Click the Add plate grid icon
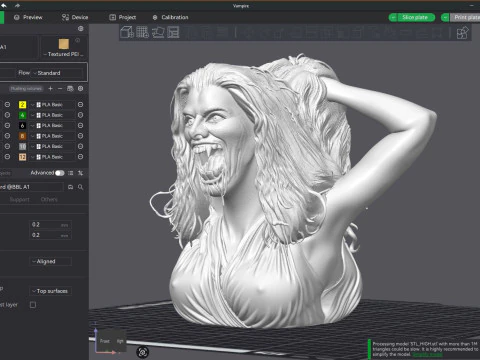The image size is (480, 360). [x=142, y=32]
